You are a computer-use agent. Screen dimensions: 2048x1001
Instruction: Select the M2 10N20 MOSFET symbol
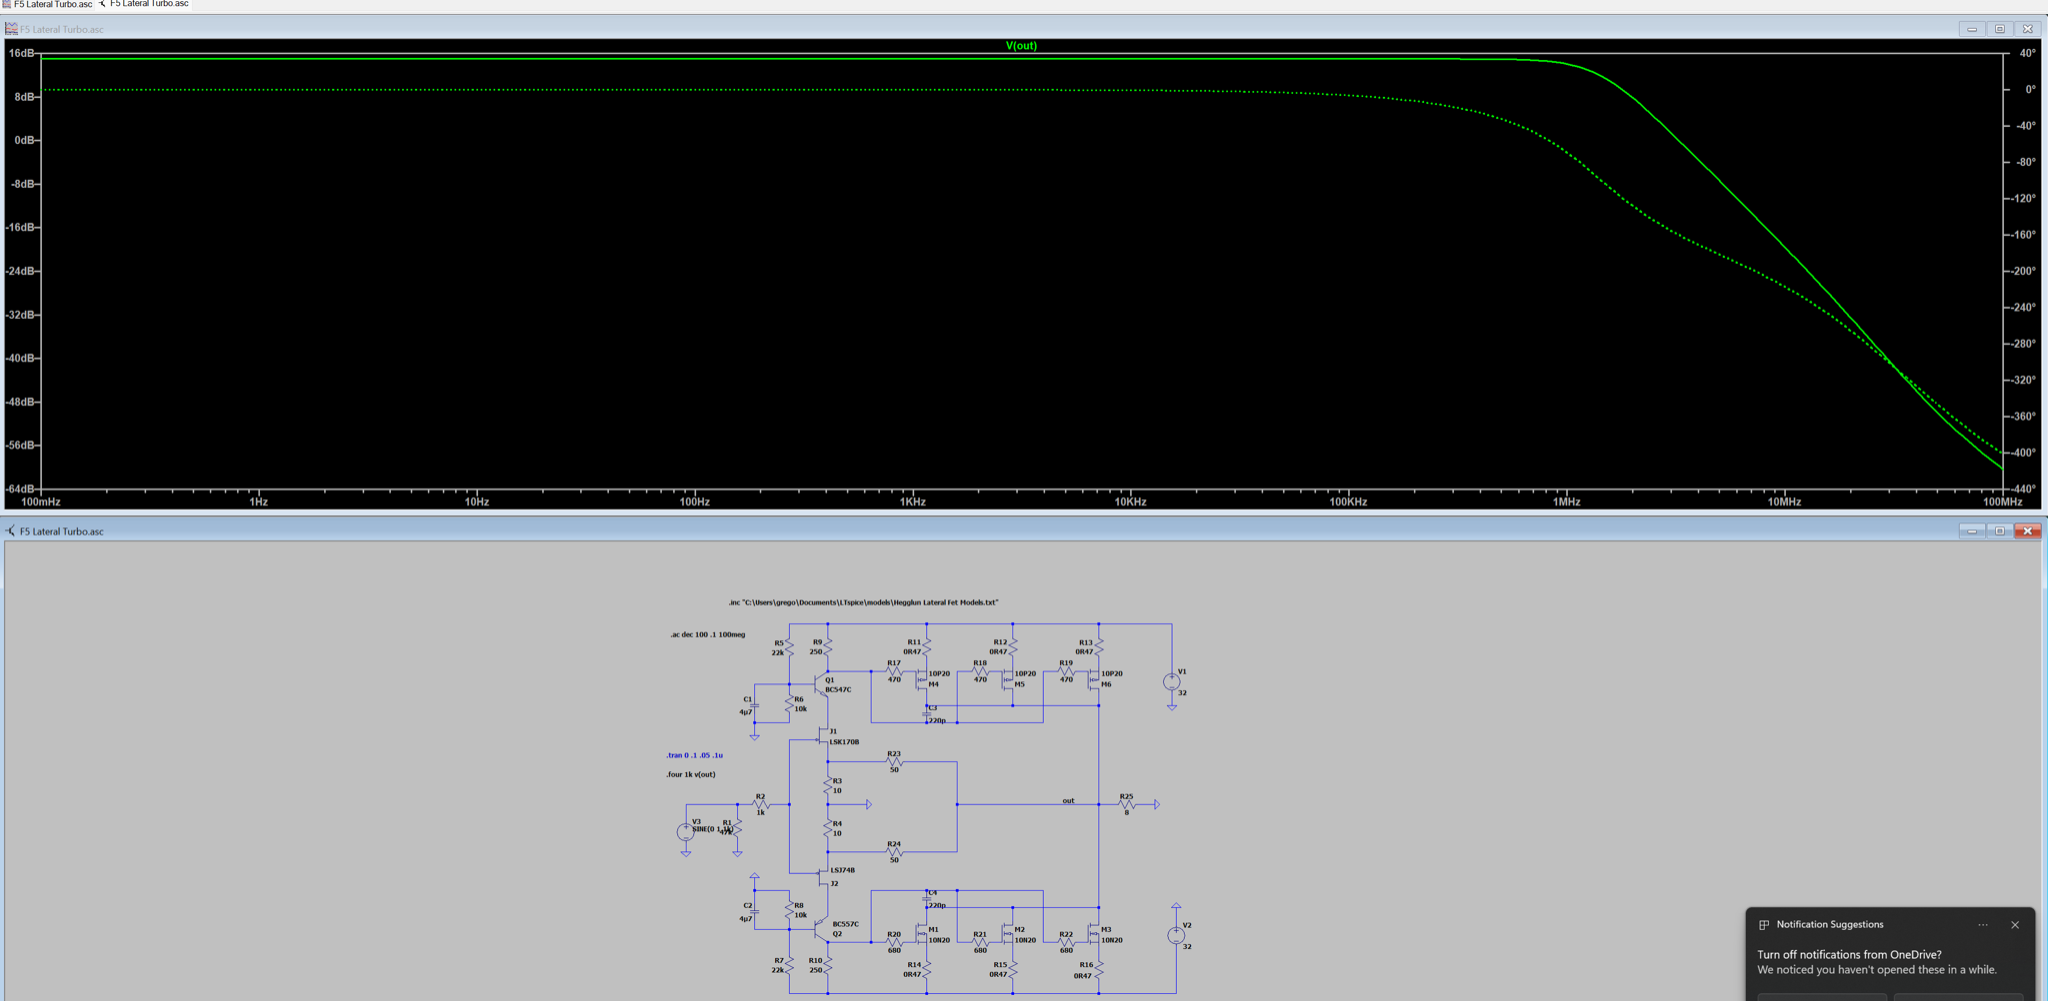click(1008, 934)
